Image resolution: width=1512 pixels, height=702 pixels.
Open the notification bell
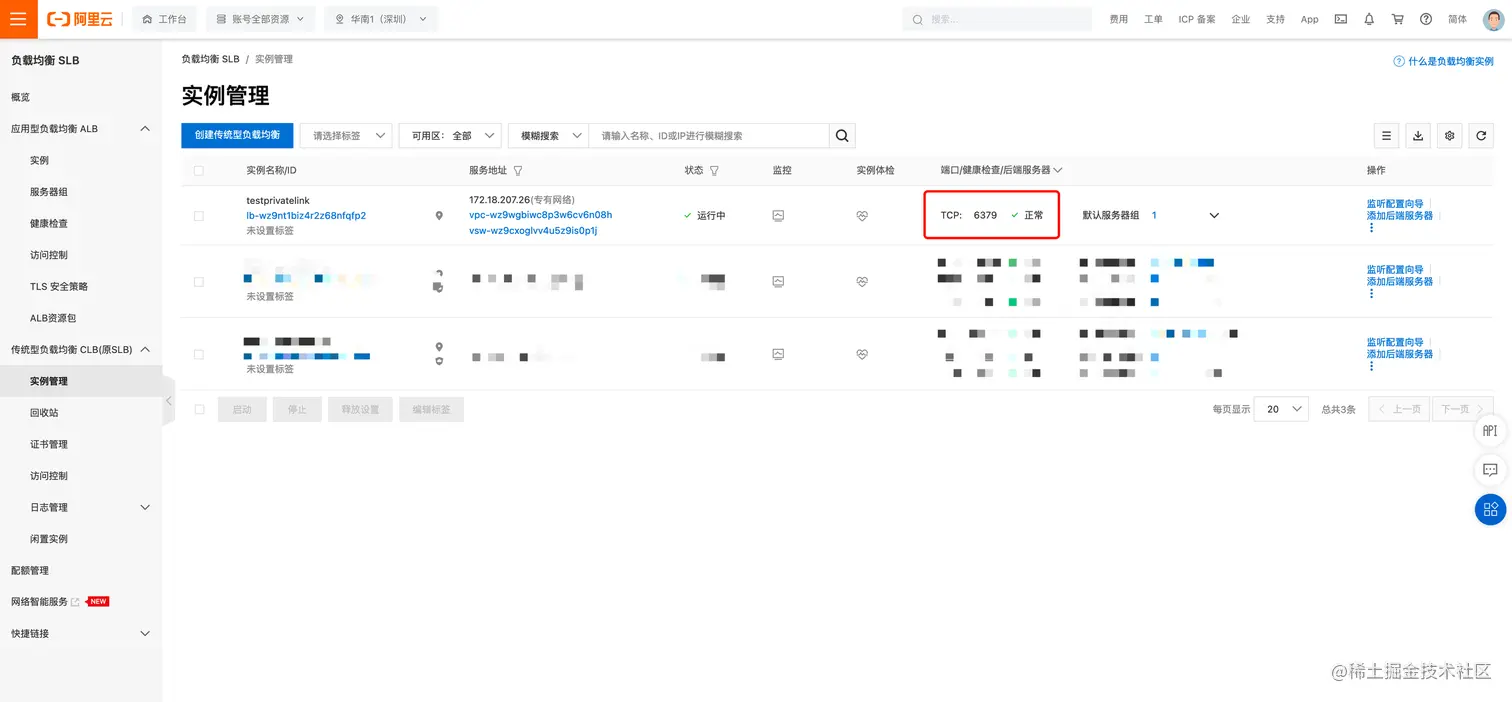point(1369,19)
